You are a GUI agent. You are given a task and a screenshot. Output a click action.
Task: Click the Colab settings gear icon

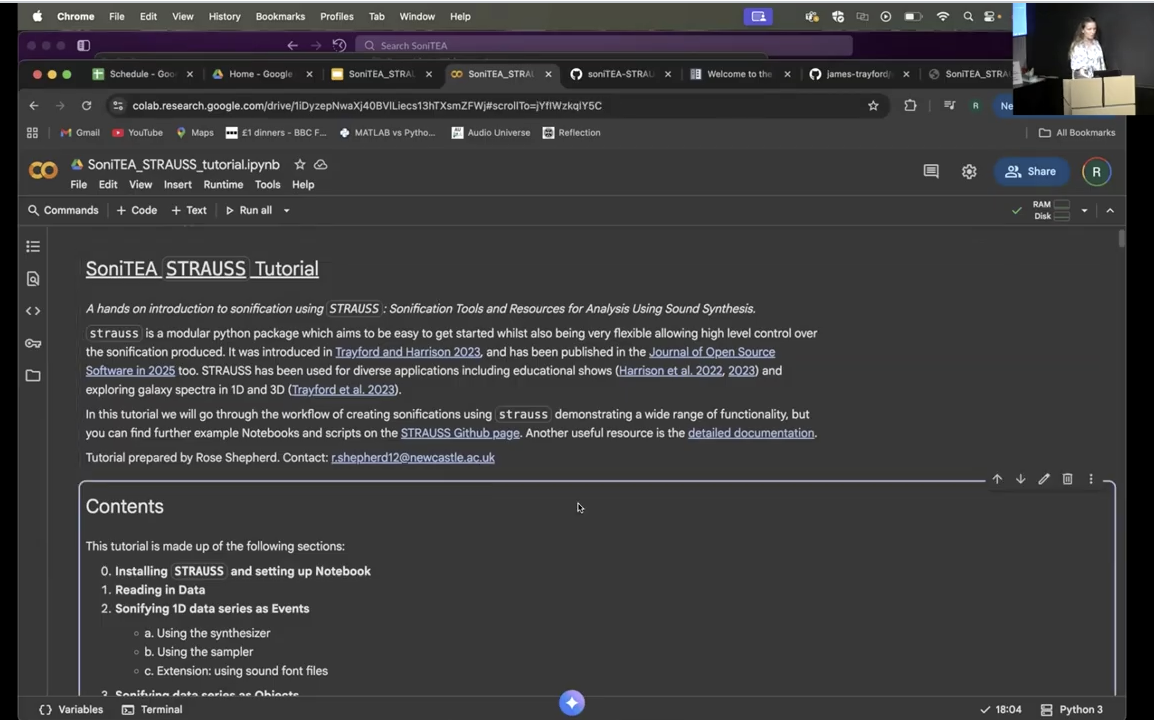[x=969, y=172]
